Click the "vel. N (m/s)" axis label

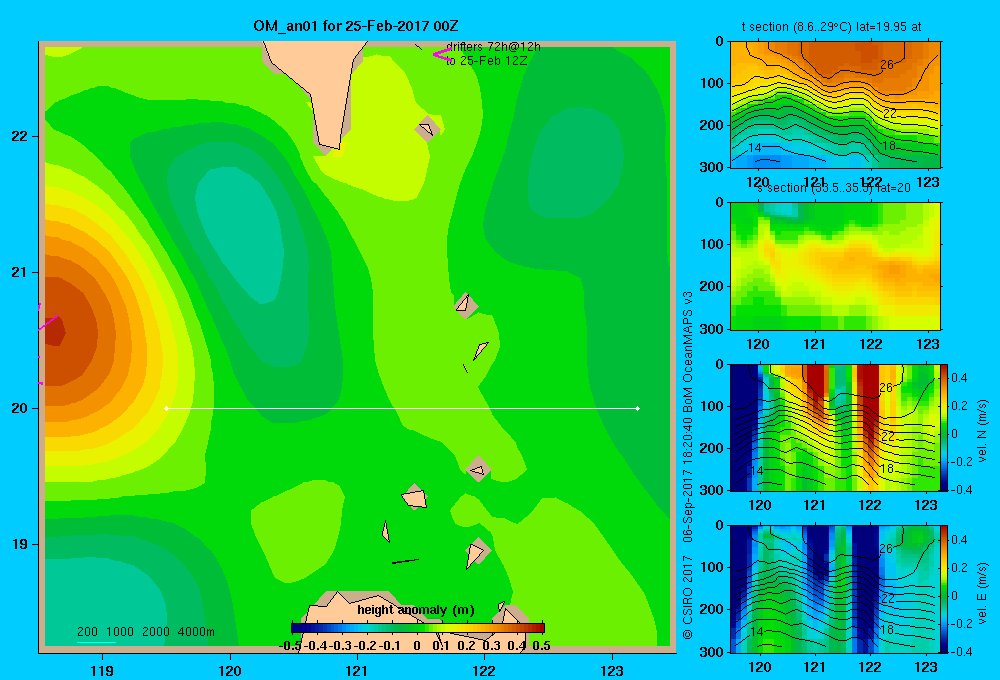click(983, 431)
